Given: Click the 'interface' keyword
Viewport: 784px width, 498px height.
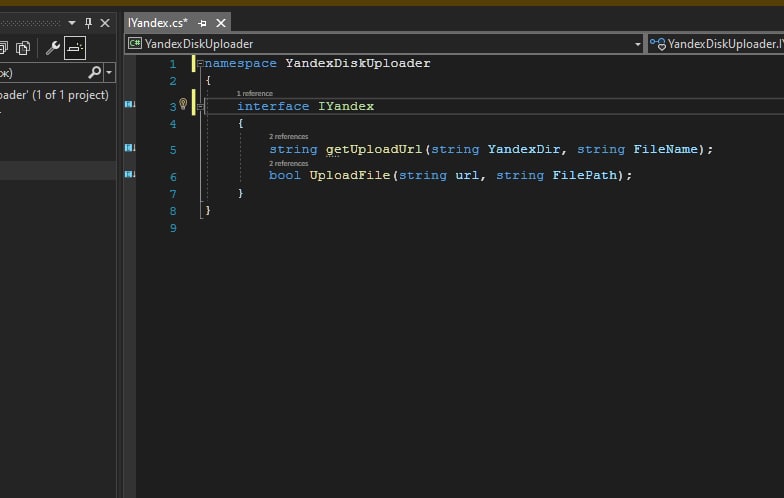Looking at the screenshot, I should pyautogui.click(x=273, y=106).
